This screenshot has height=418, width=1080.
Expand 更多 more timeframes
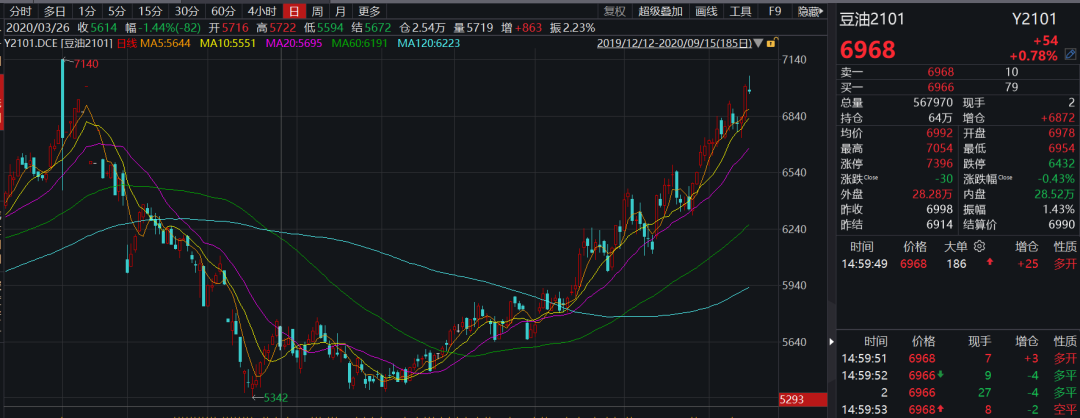(369, 12)
